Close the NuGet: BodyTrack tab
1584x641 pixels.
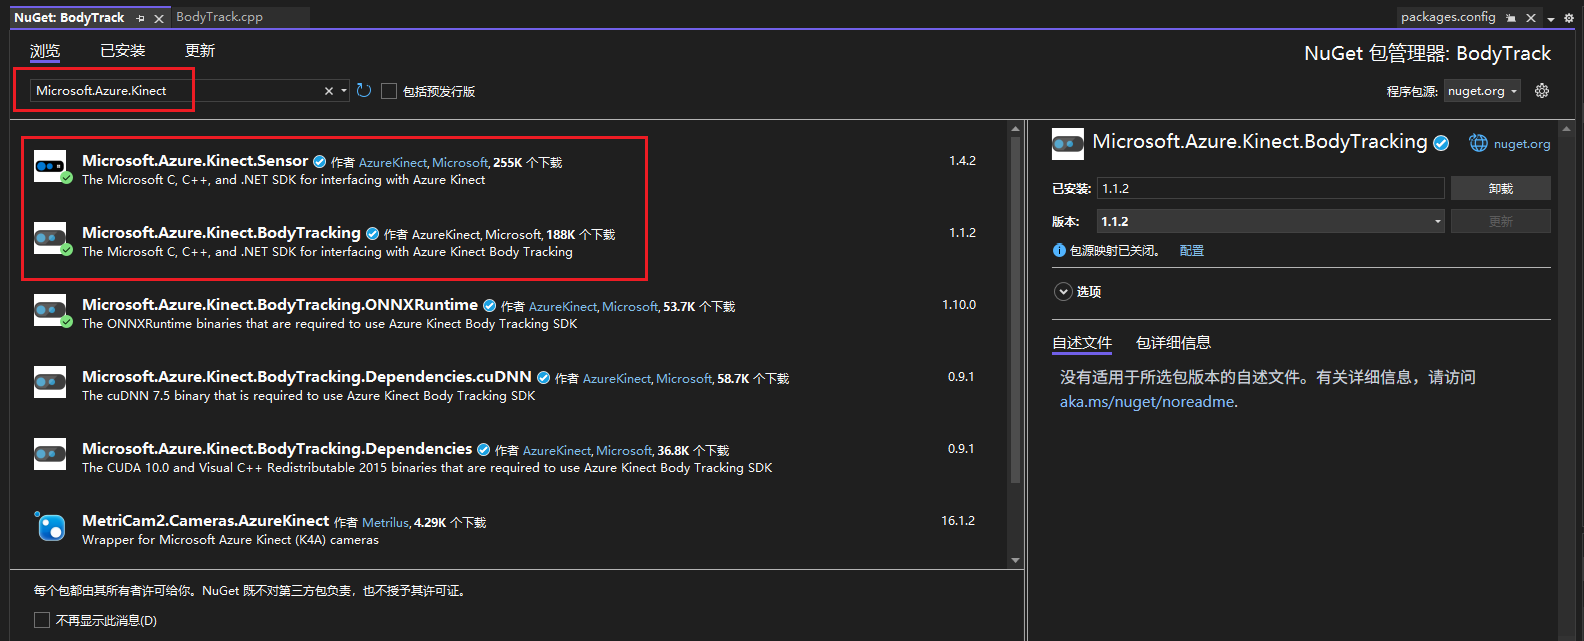pyautogui.click(x=158, y=18)
